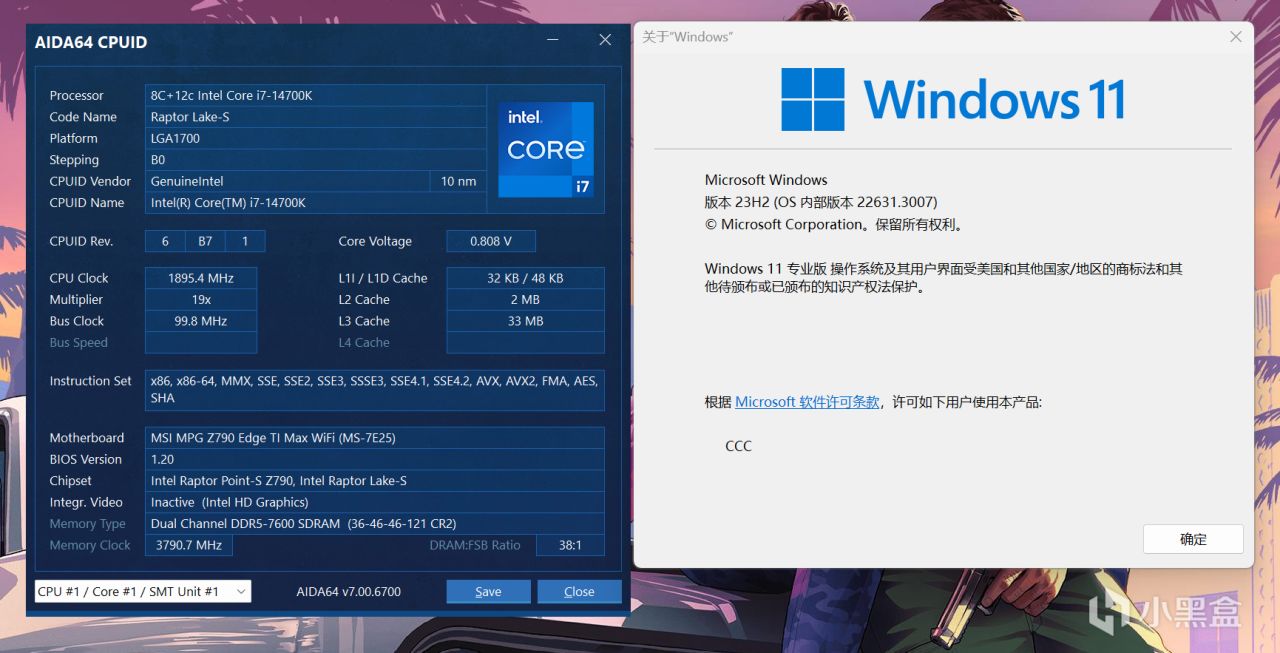This screenshot has height=653, width=1280.
Task: Select CPUID Rev. field B7
Action: [205, 241]
